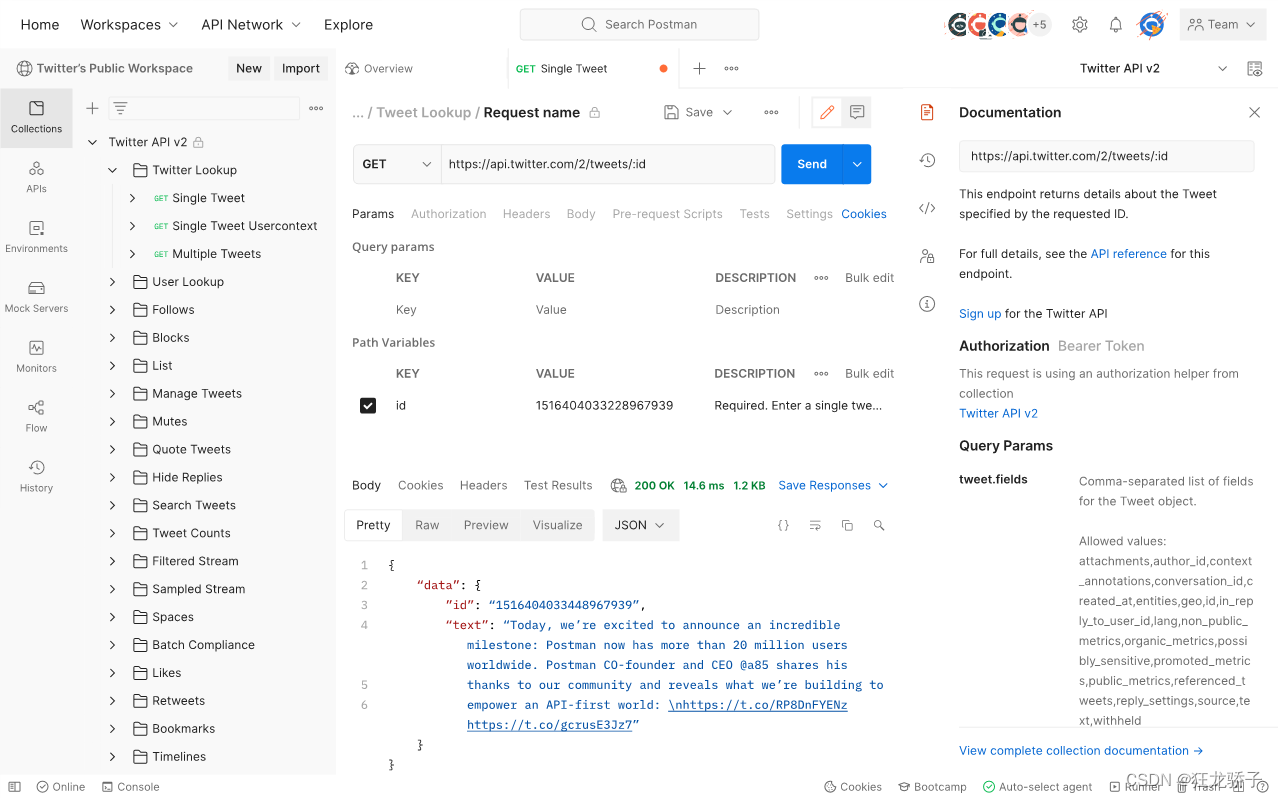Expand the Single Tweet request row

(132, 198)
